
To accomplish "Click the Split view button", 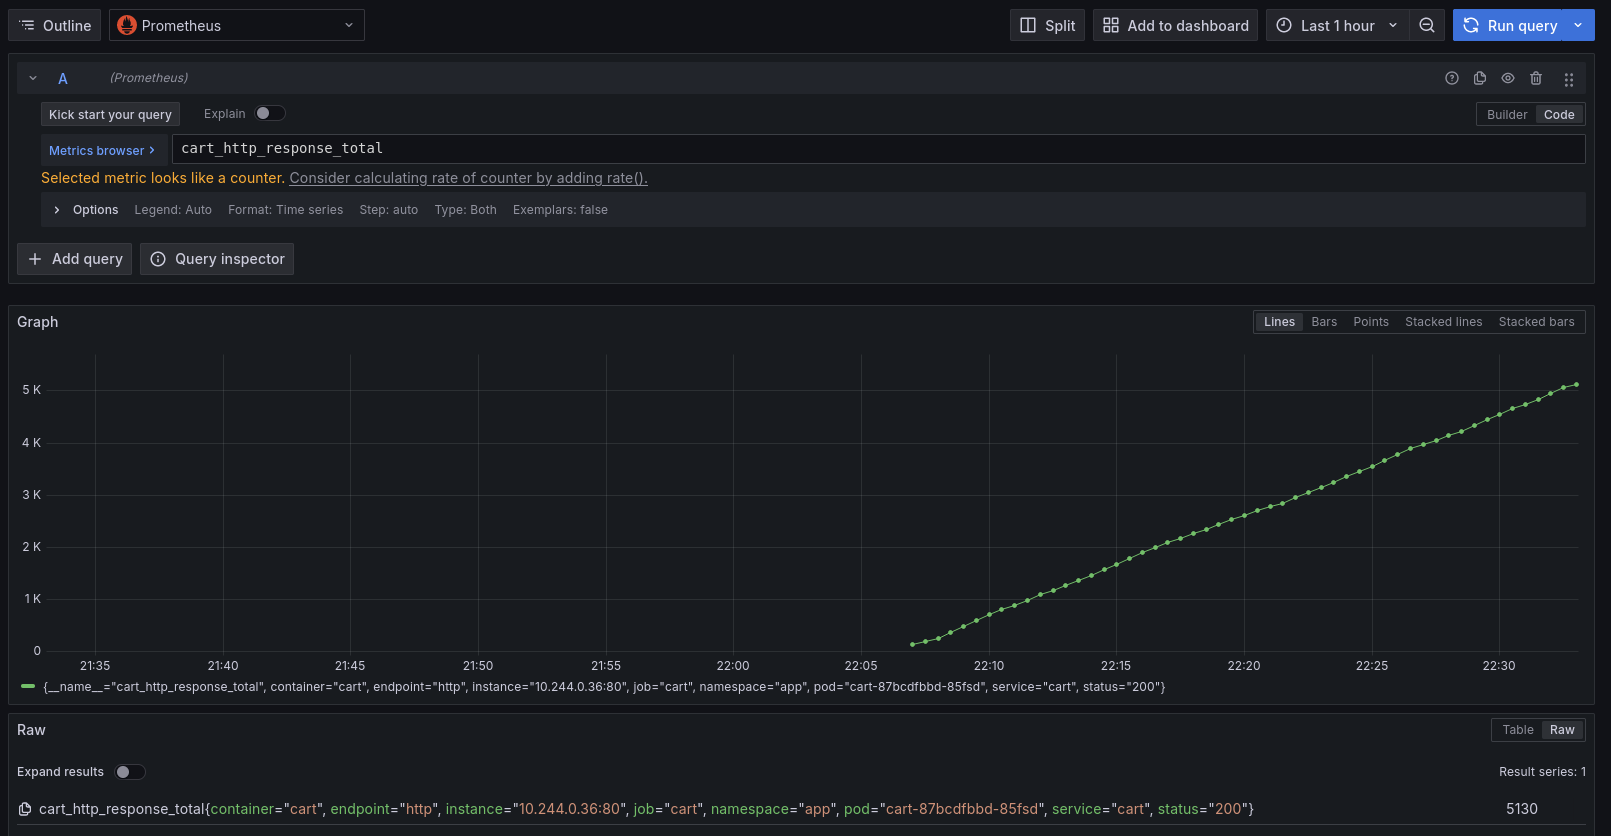I will (1047, 25).
